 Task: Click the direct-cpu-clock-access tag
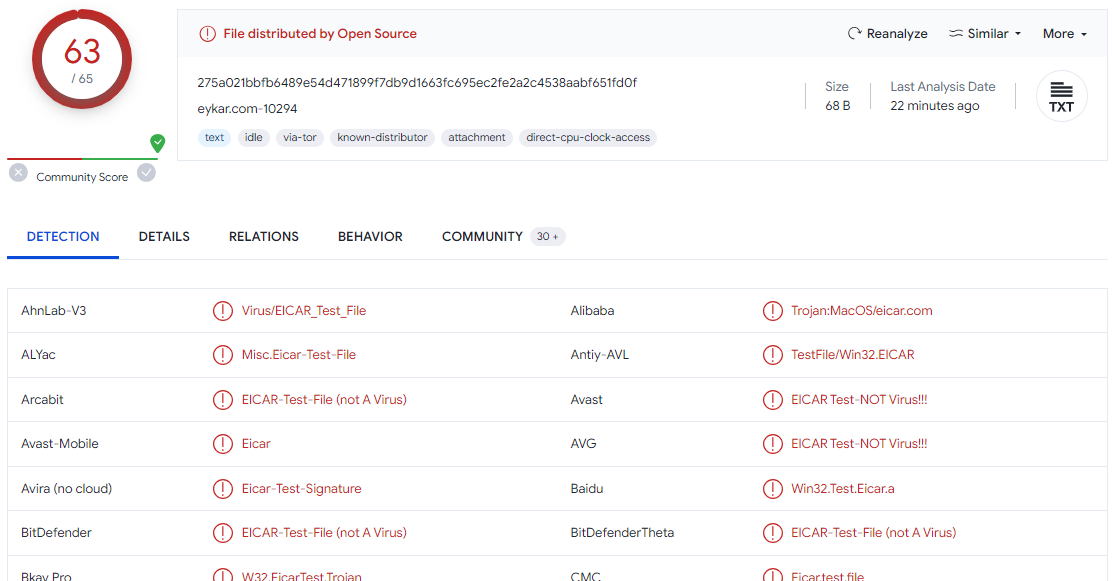pyautogui.click(x=588, y=138)
